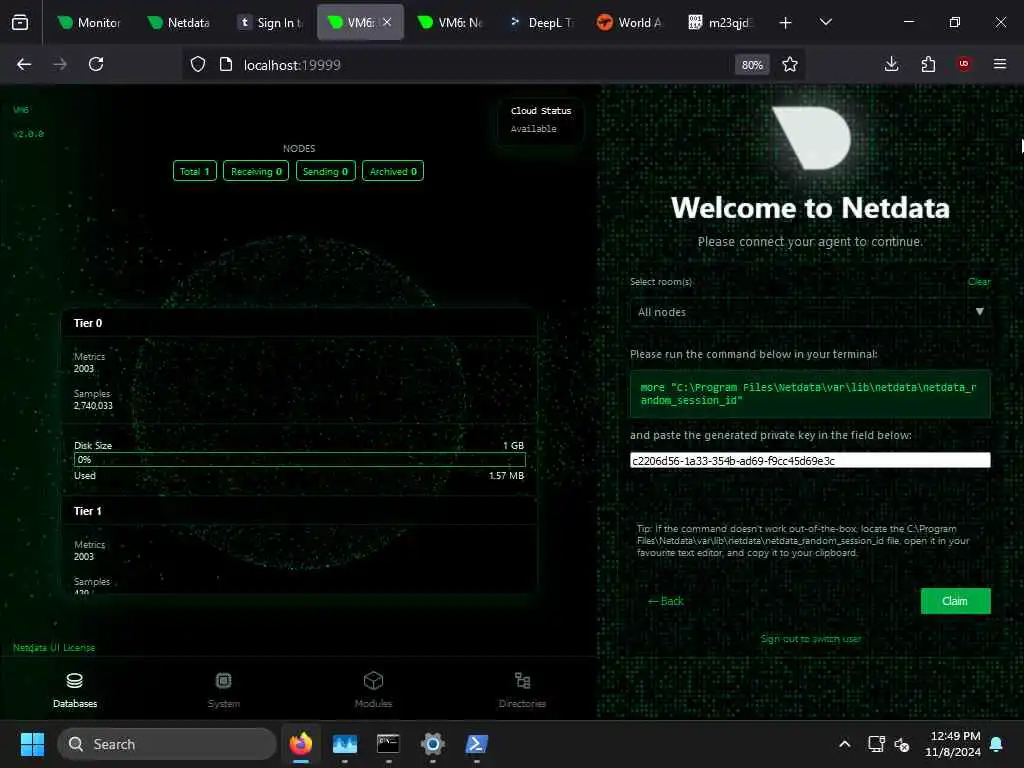Open the Modules section icon
Image resolution: width=1024 pixels, height=768 pixels.
(373, 681)
